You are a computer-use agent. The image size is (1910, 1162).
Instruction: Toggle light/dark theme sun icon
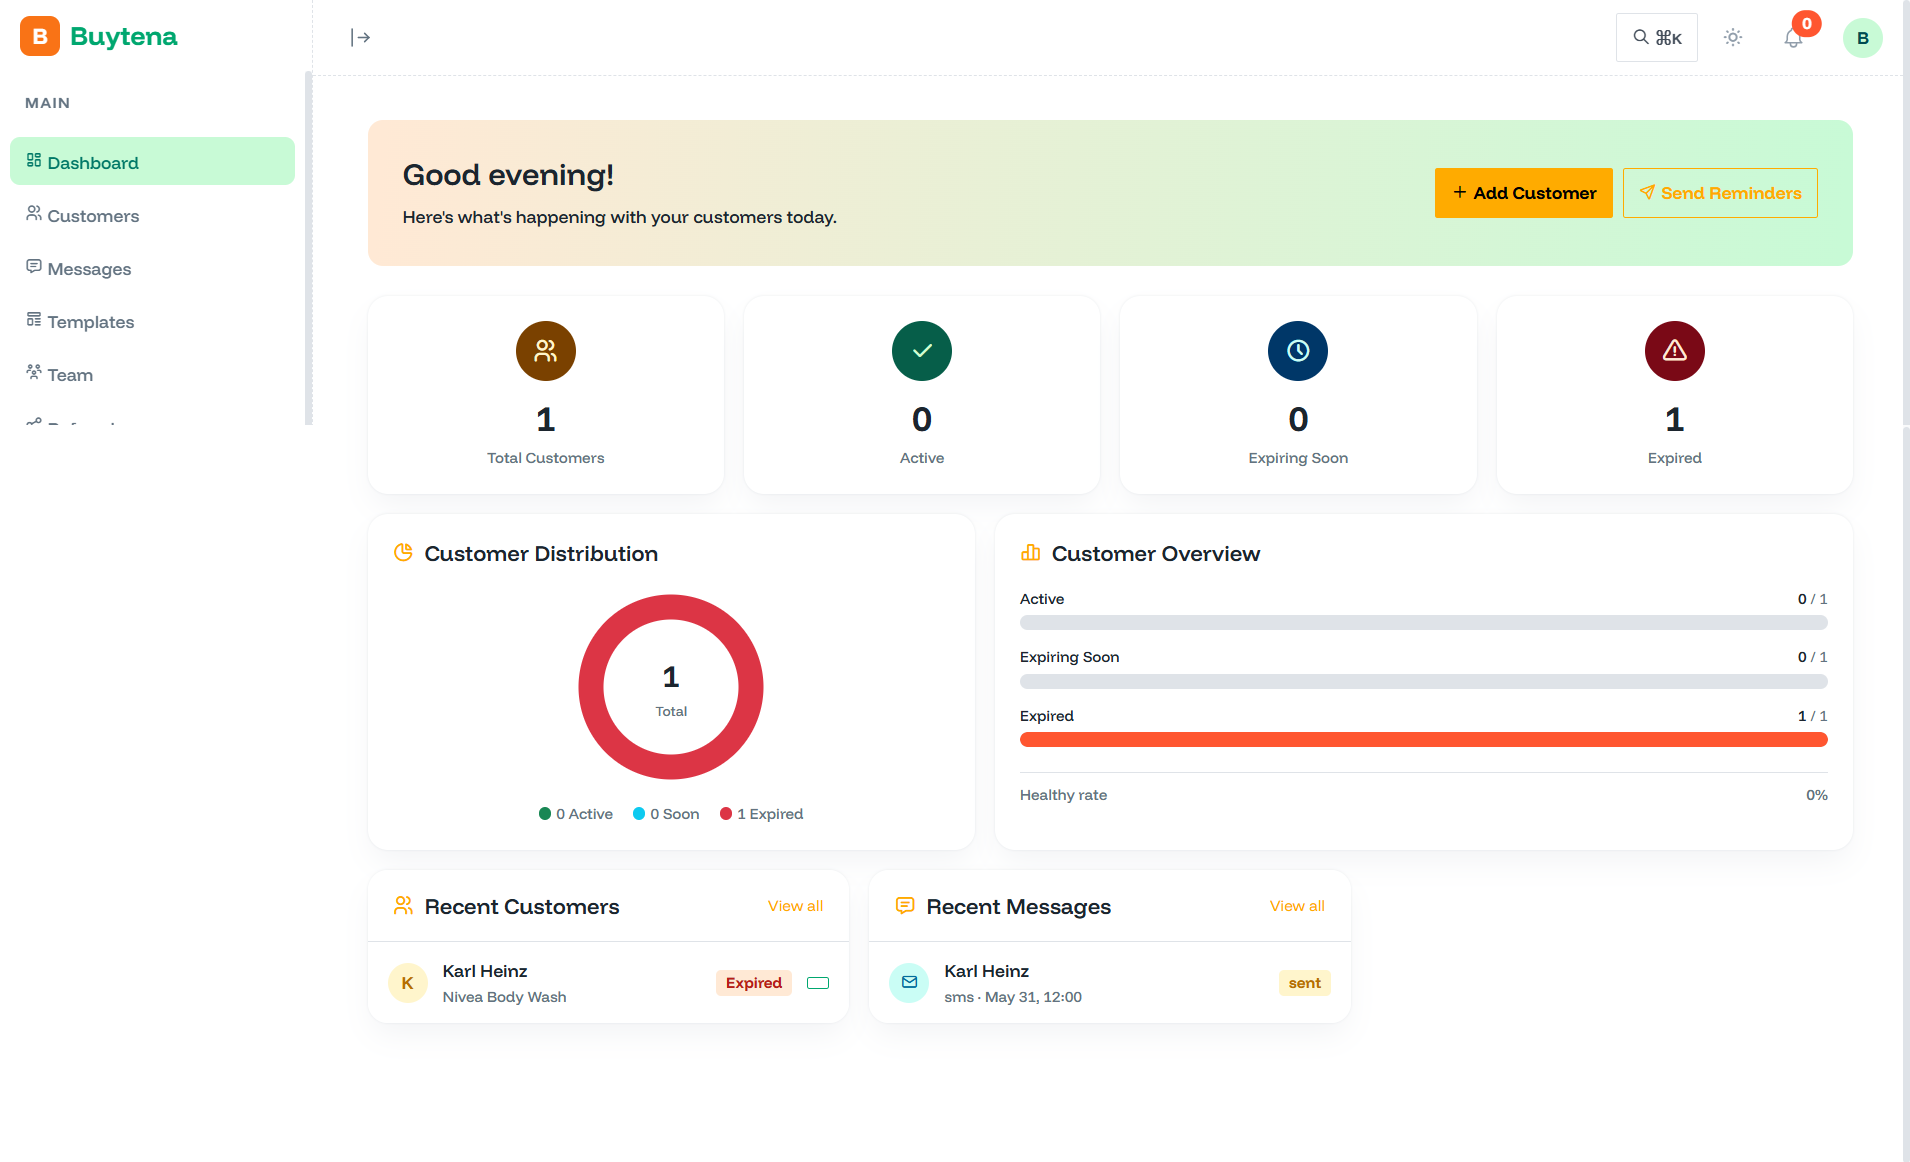pyautogui.click(x=1733, y=38)
